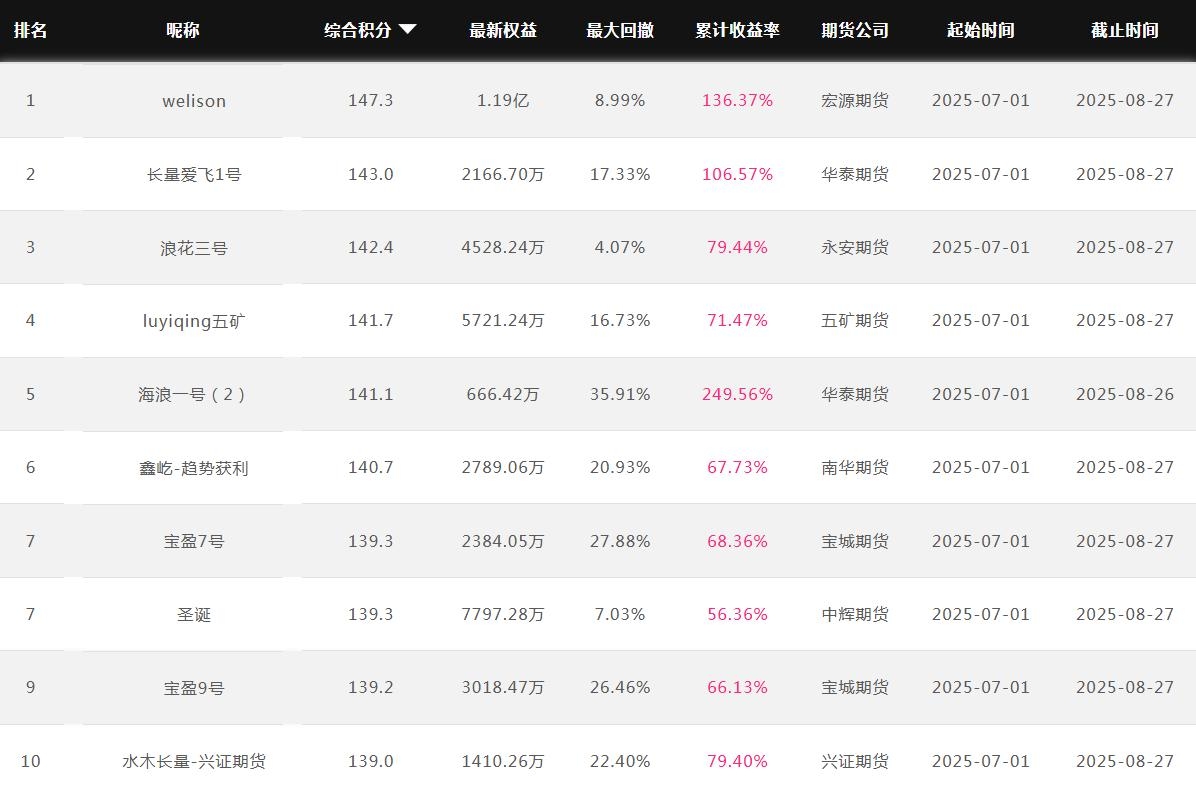Viewport: 1196px width, 795px height.
Task: Click the 永安期货 company cell
Action: [x=855, y=247]
